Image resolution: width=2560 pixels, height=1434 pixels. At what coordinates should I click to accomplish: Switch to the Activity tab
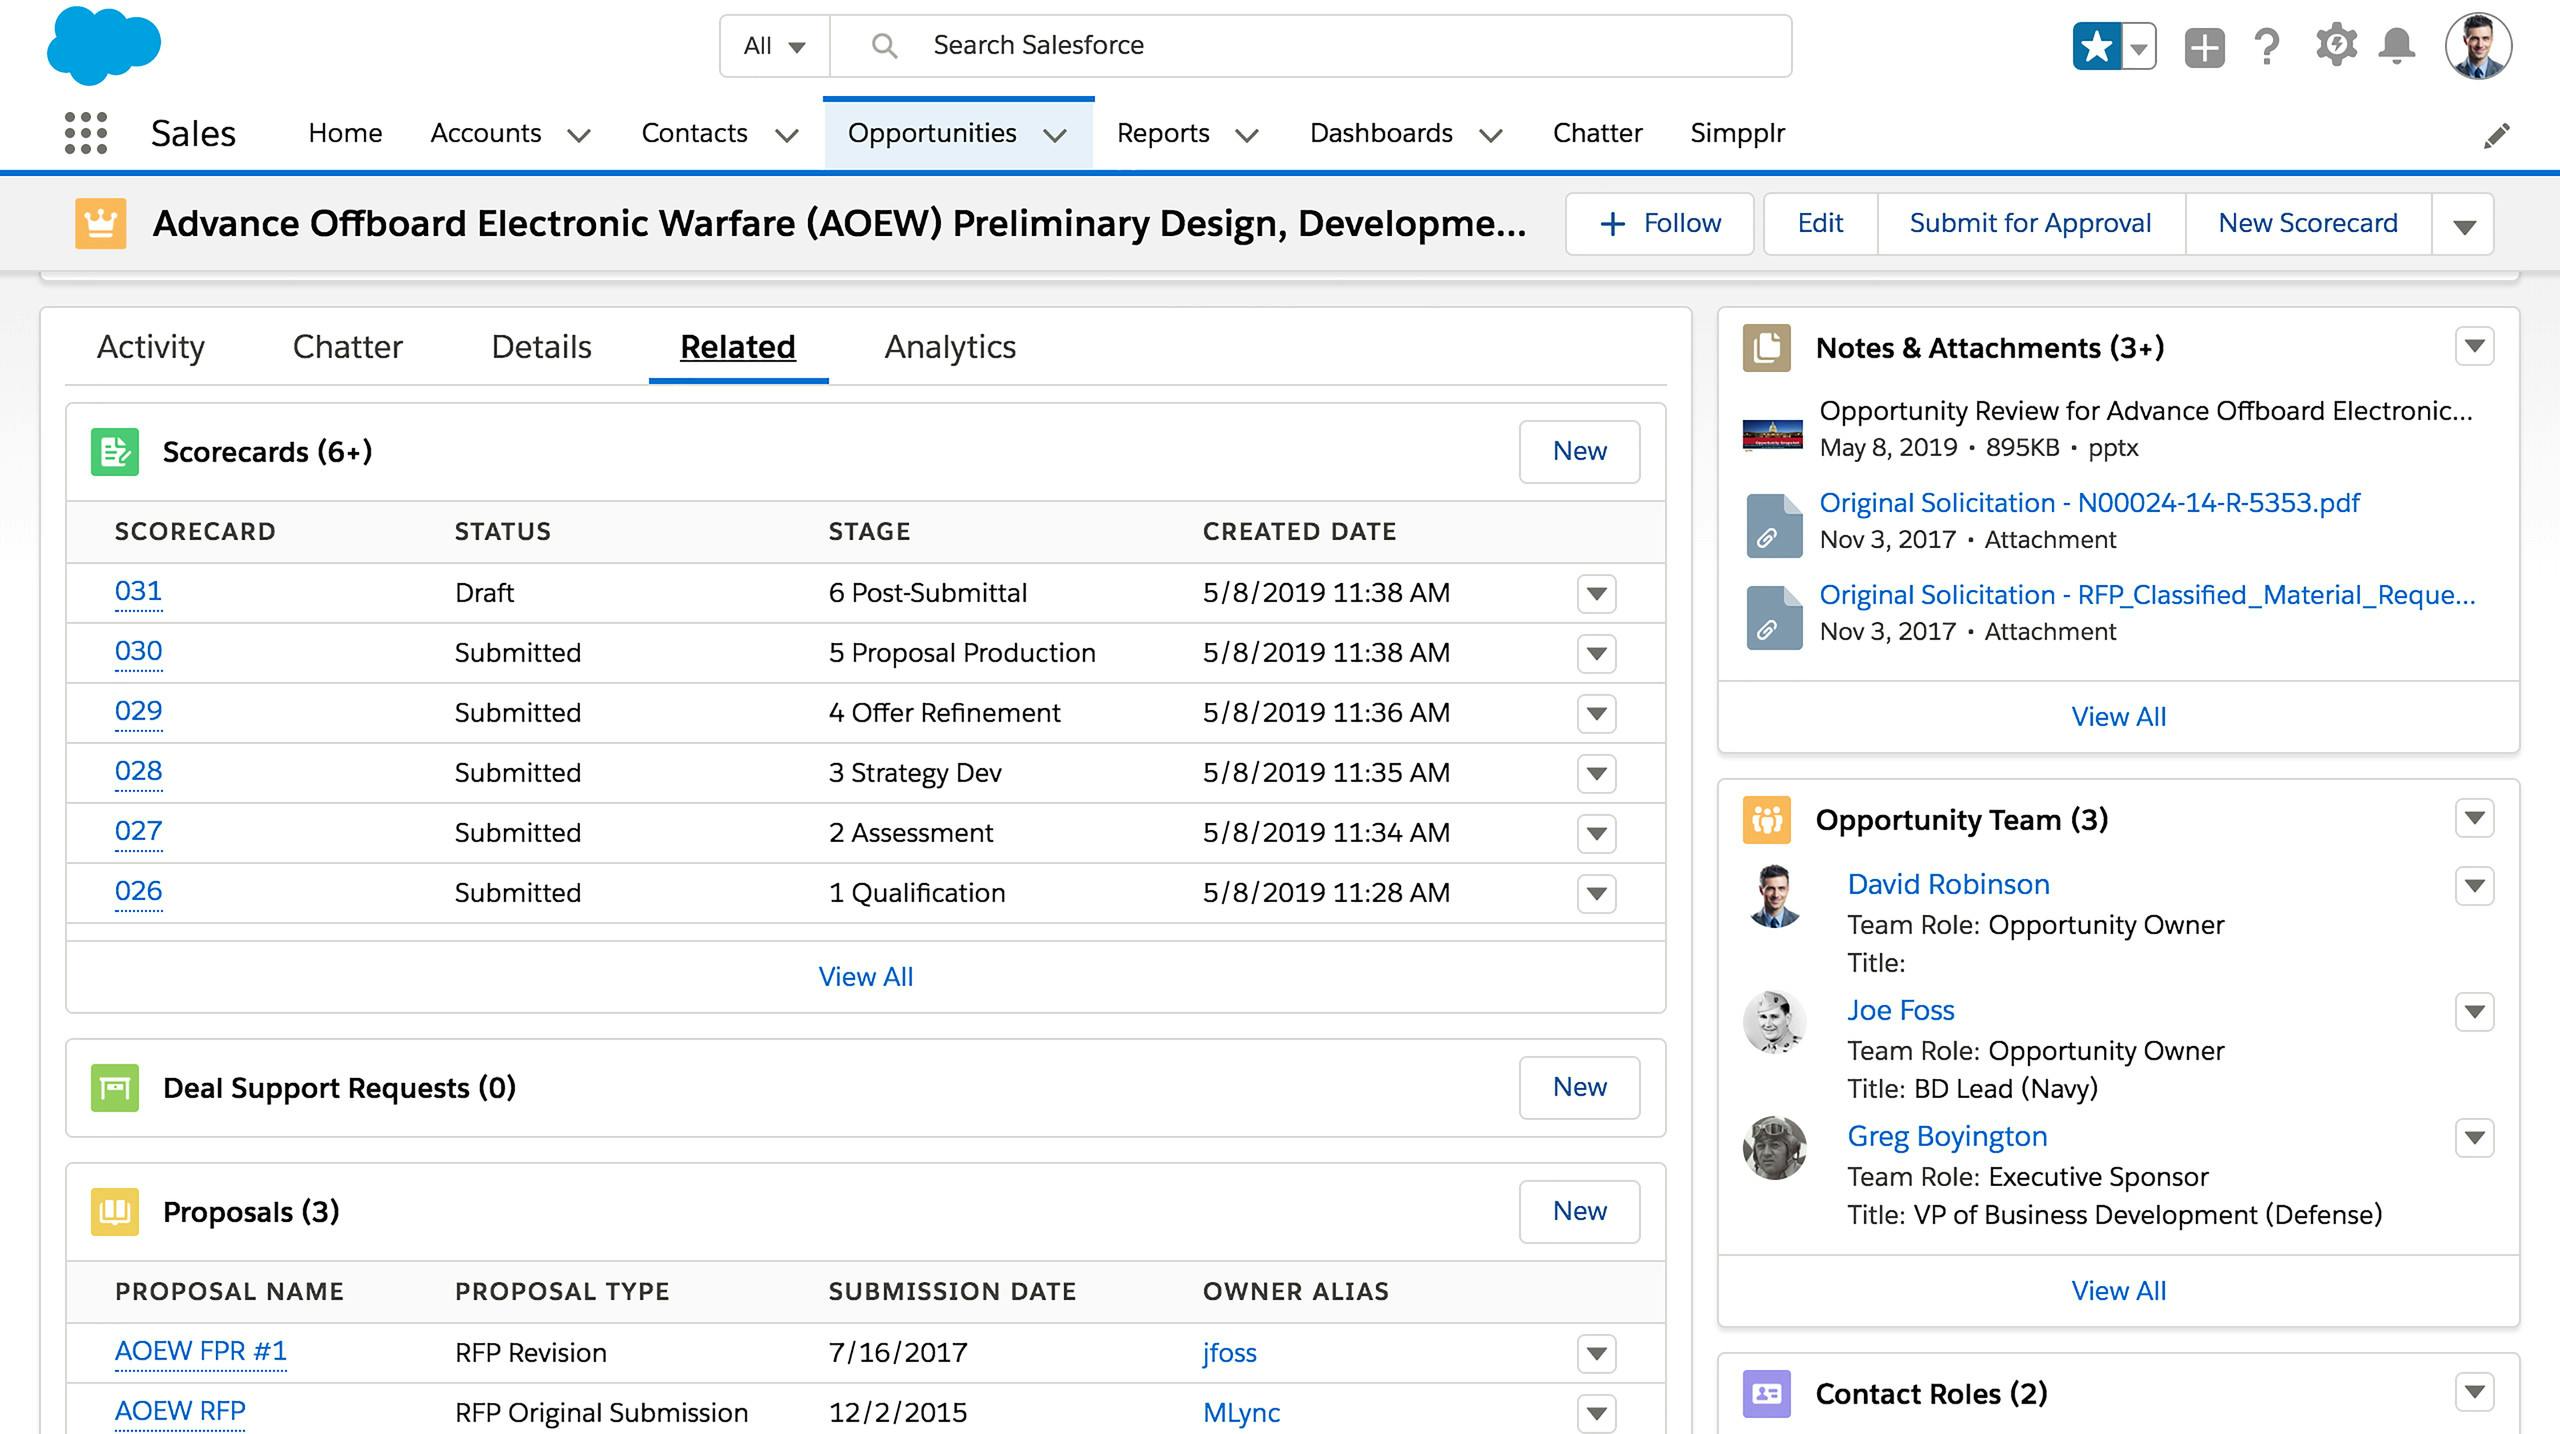(x=151, y=347)
